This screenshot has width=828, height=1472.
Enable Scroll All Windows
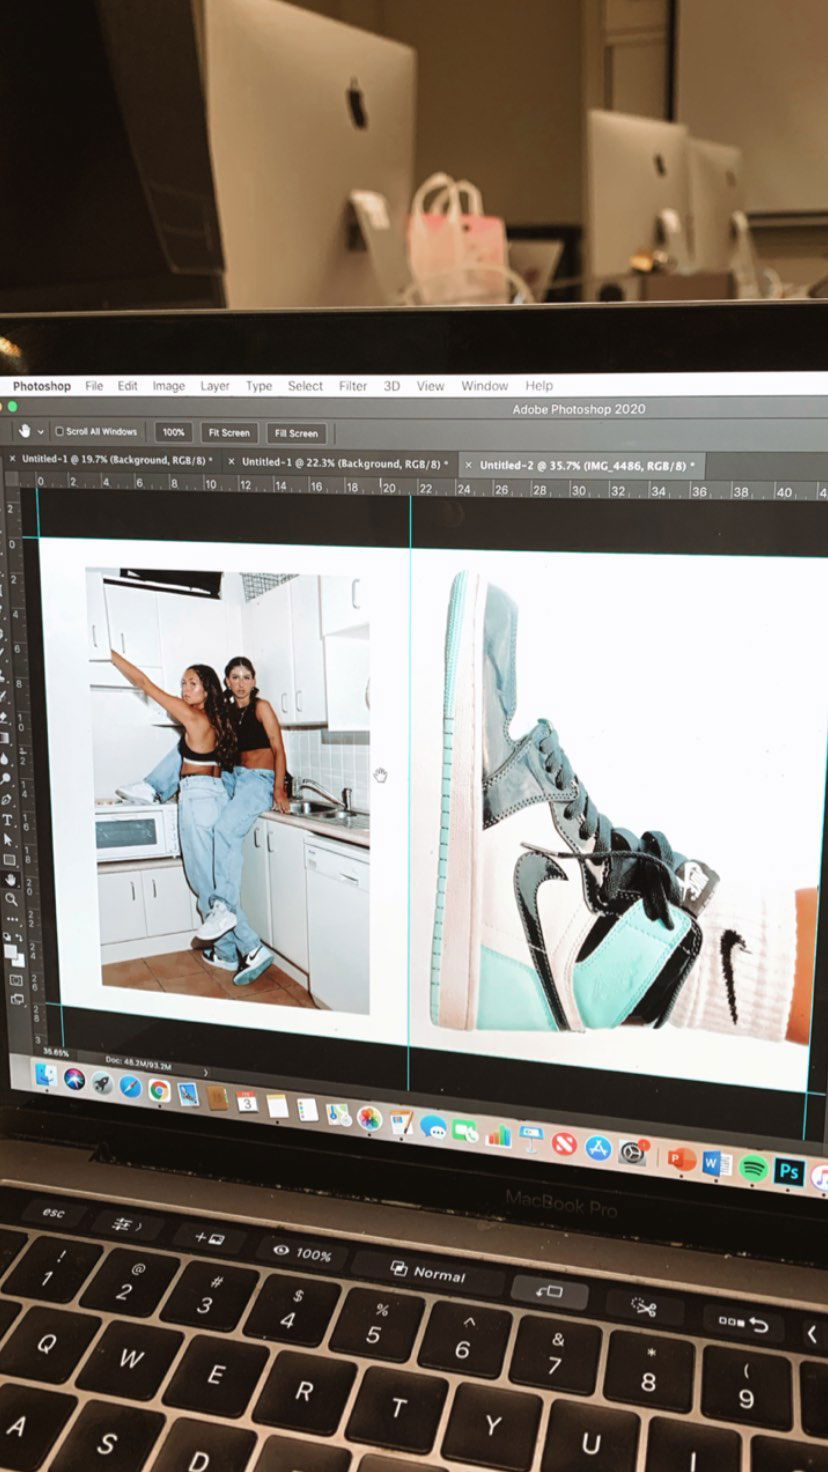[57, 431]
